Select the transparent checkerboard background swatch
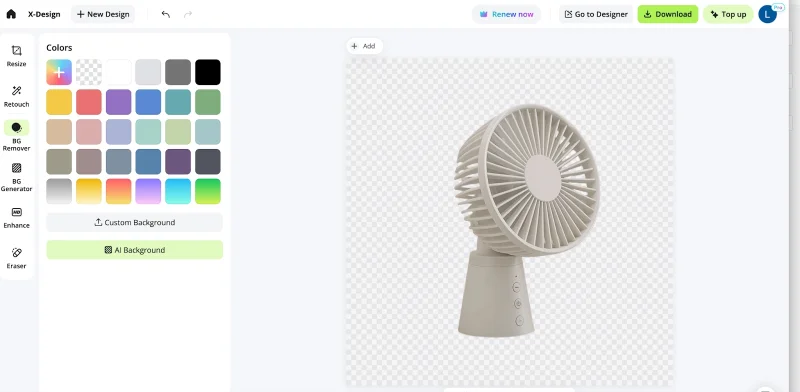Viewport: 800px width, 392px height. pos(89,72)
